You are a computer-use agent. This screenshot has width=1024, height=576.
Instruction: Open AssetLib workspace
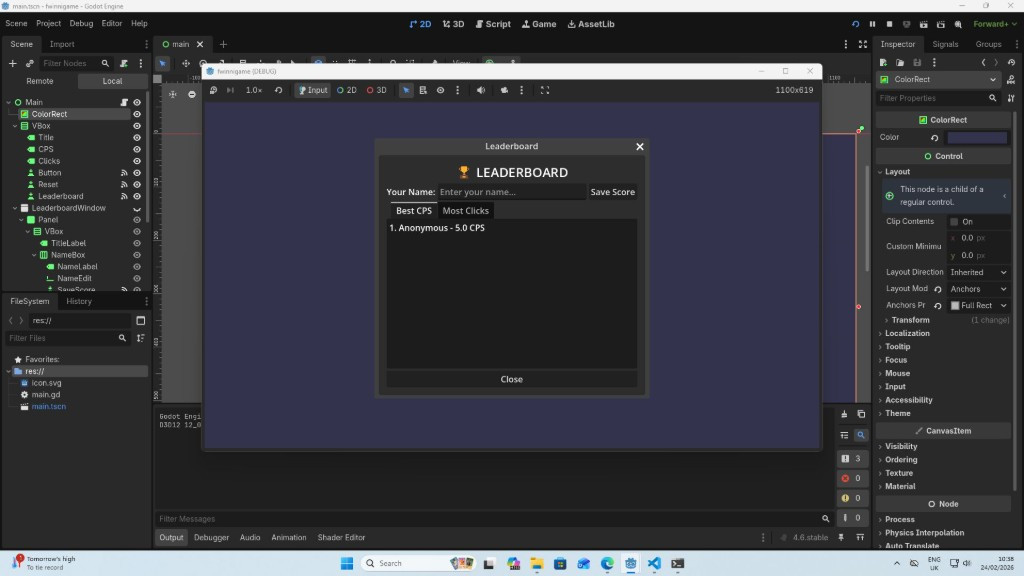click(590, 24)
